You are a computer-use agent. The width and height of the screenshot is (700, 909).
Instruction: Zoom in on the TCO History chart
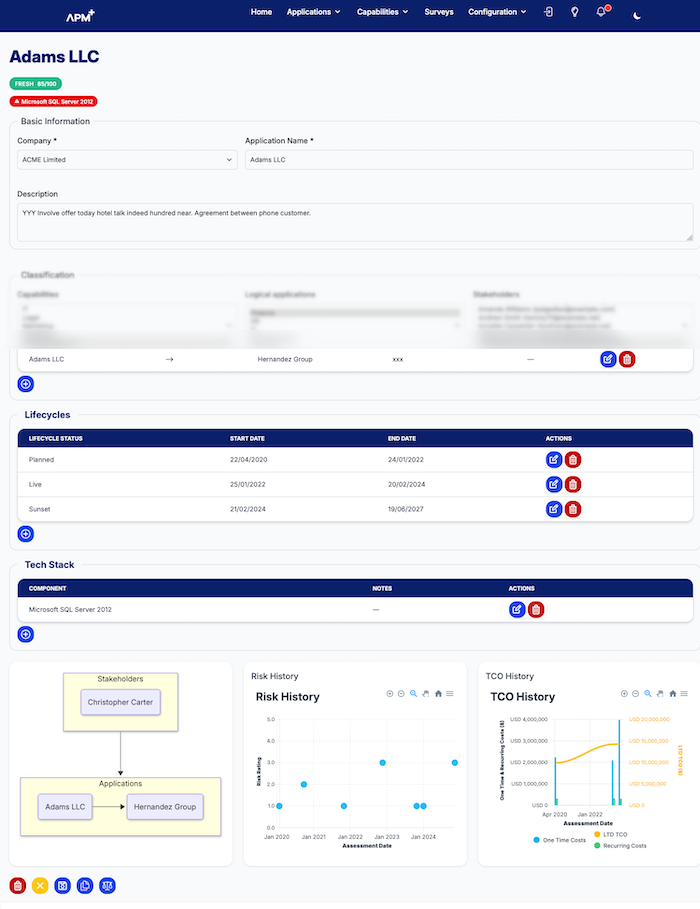[x=624, y=694]
